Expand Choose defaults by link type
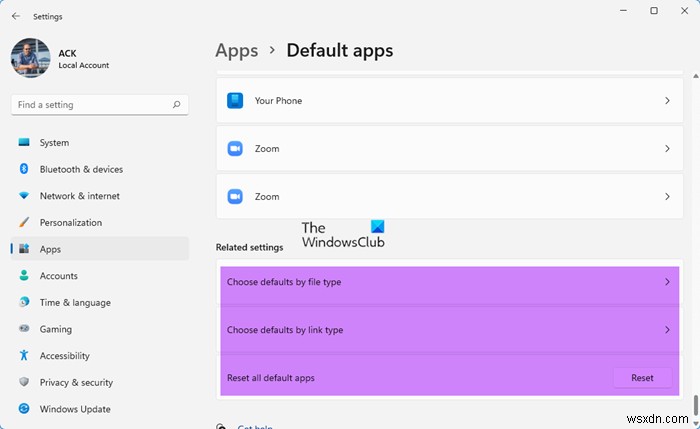This screenshot has width=700, height=429. point(667,330)
